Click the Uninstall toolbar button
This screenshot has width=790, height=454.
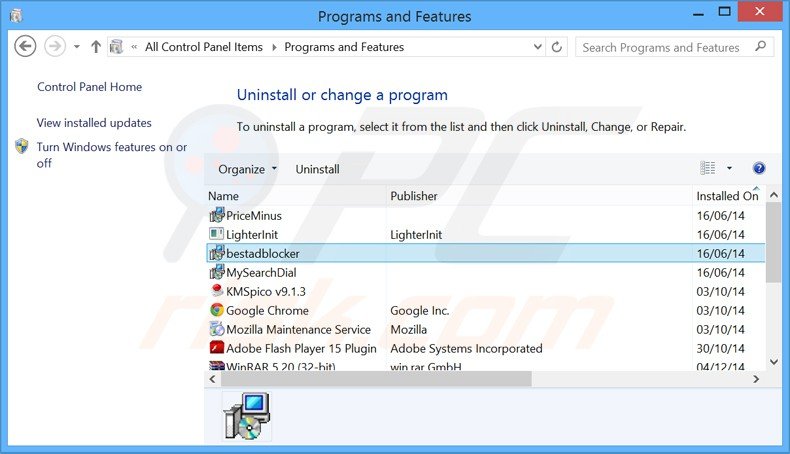(317, 169)
